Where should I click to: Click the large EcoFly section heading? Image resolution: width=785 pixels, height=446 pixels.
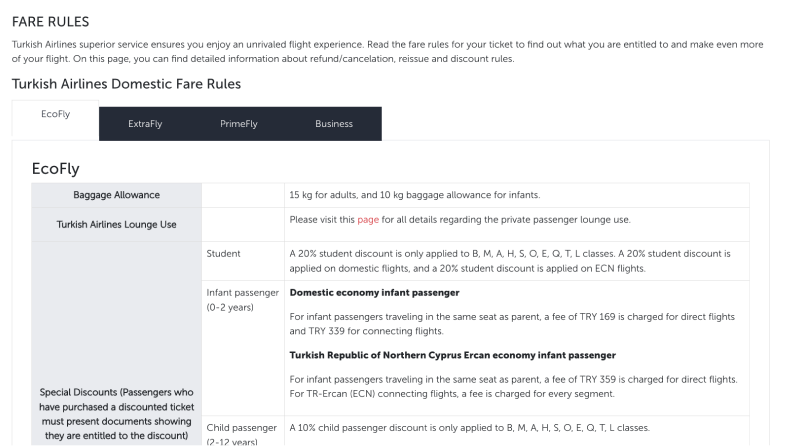coord(55,169)
